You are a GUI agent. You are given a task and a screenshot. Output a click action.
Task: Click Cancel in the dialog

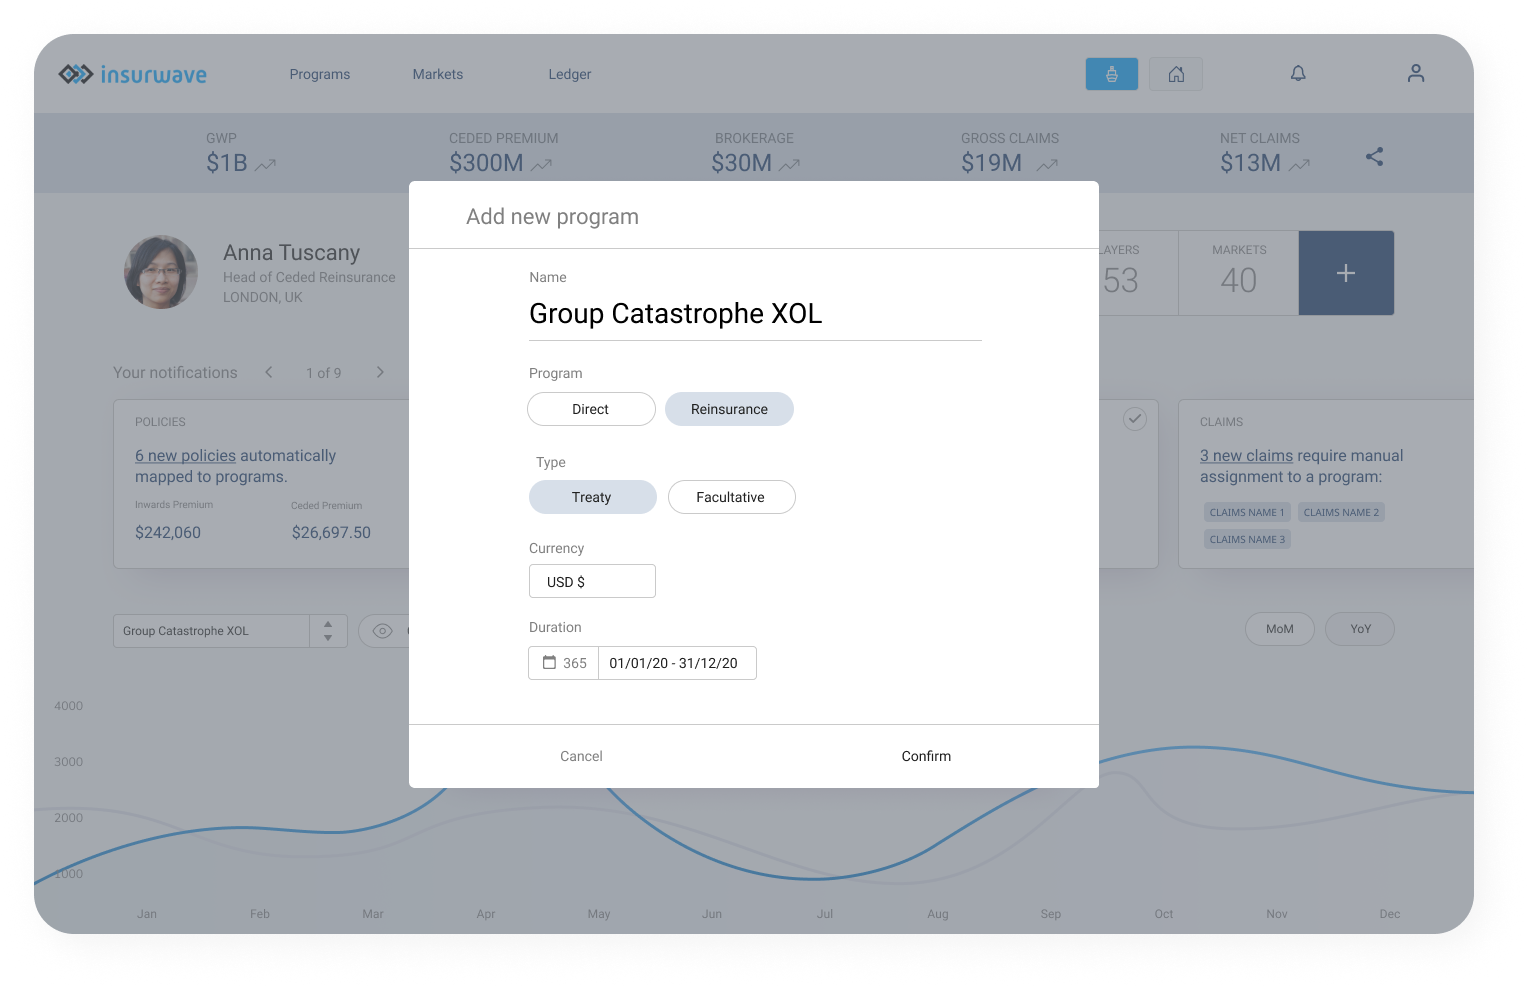pyautogui.click(x=581, y=756)
